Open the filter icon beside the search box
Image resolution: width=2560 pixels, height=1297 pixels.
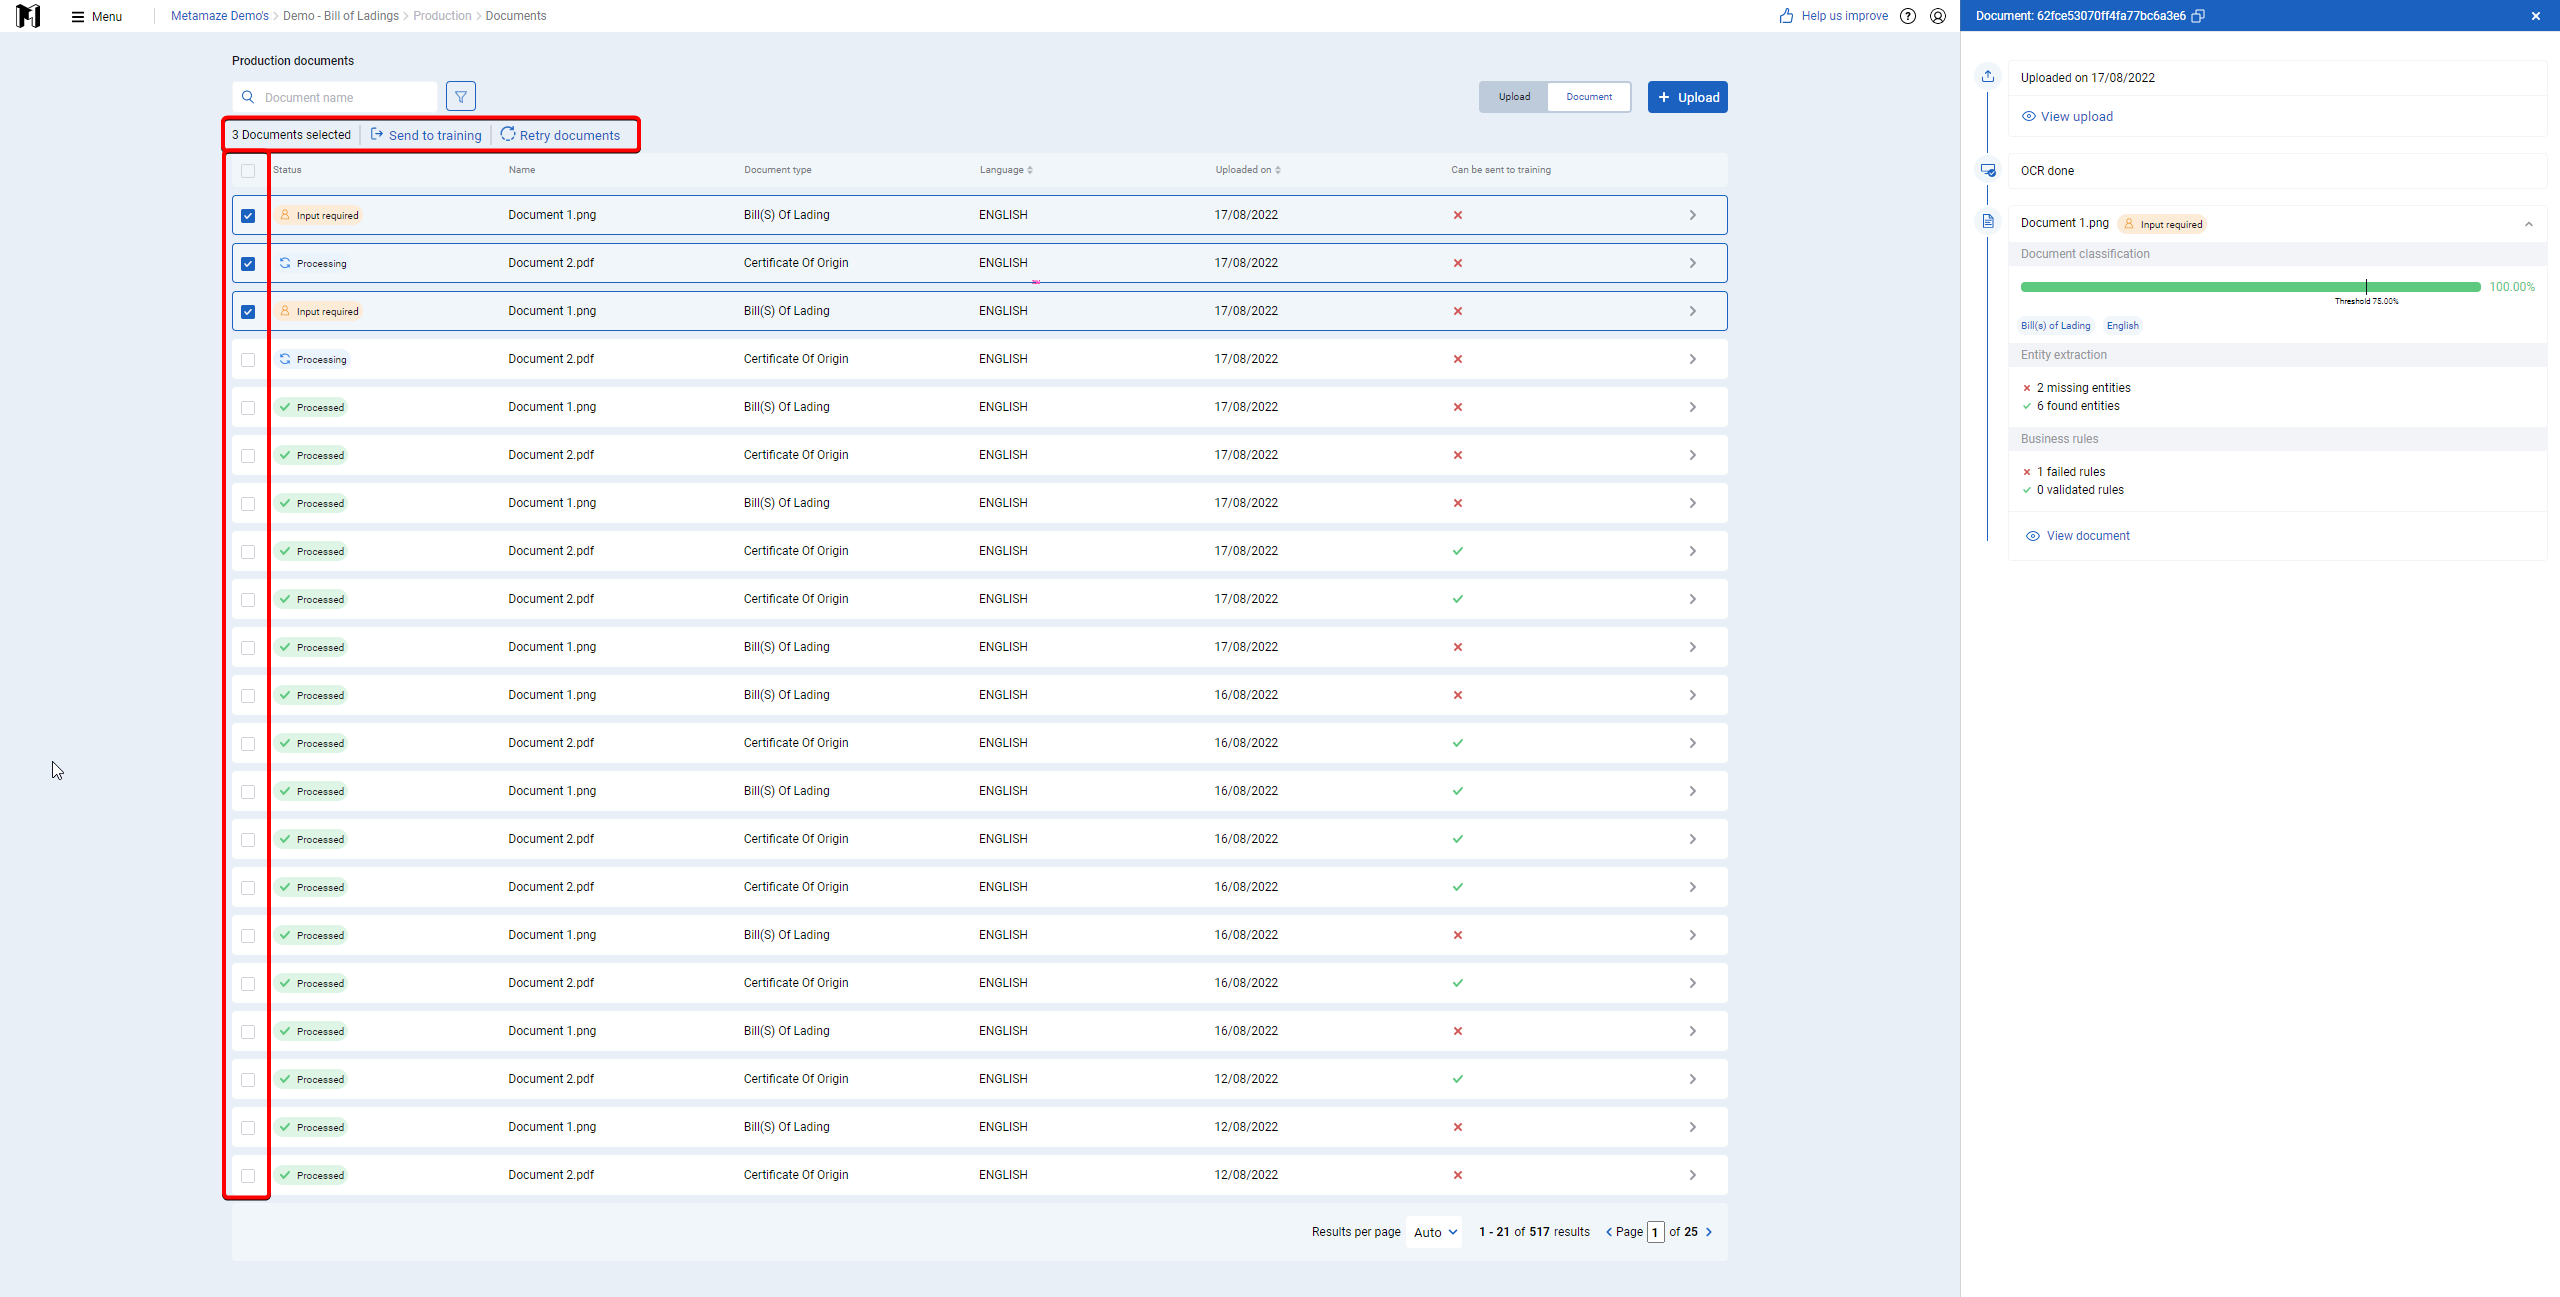pos(461,97)
